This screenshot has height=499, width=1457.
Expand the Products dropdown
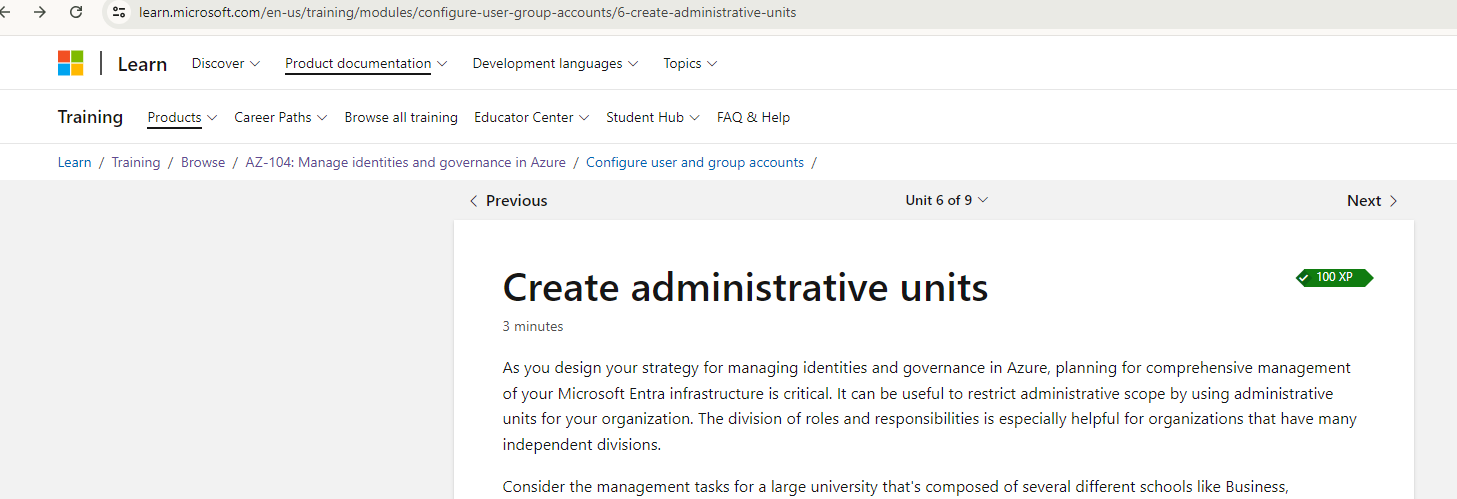coord(182,117)
